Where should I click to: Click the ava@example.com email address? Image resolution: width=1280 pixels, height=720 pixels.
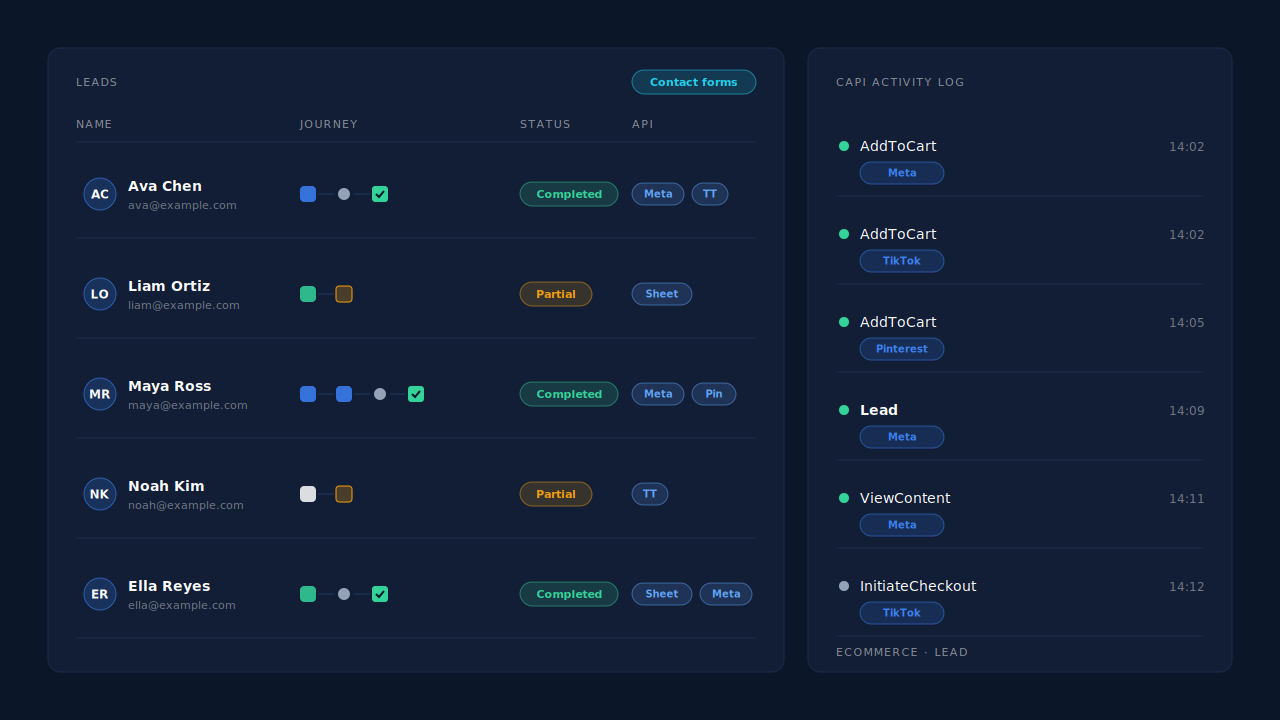click(x=182, y=205)
